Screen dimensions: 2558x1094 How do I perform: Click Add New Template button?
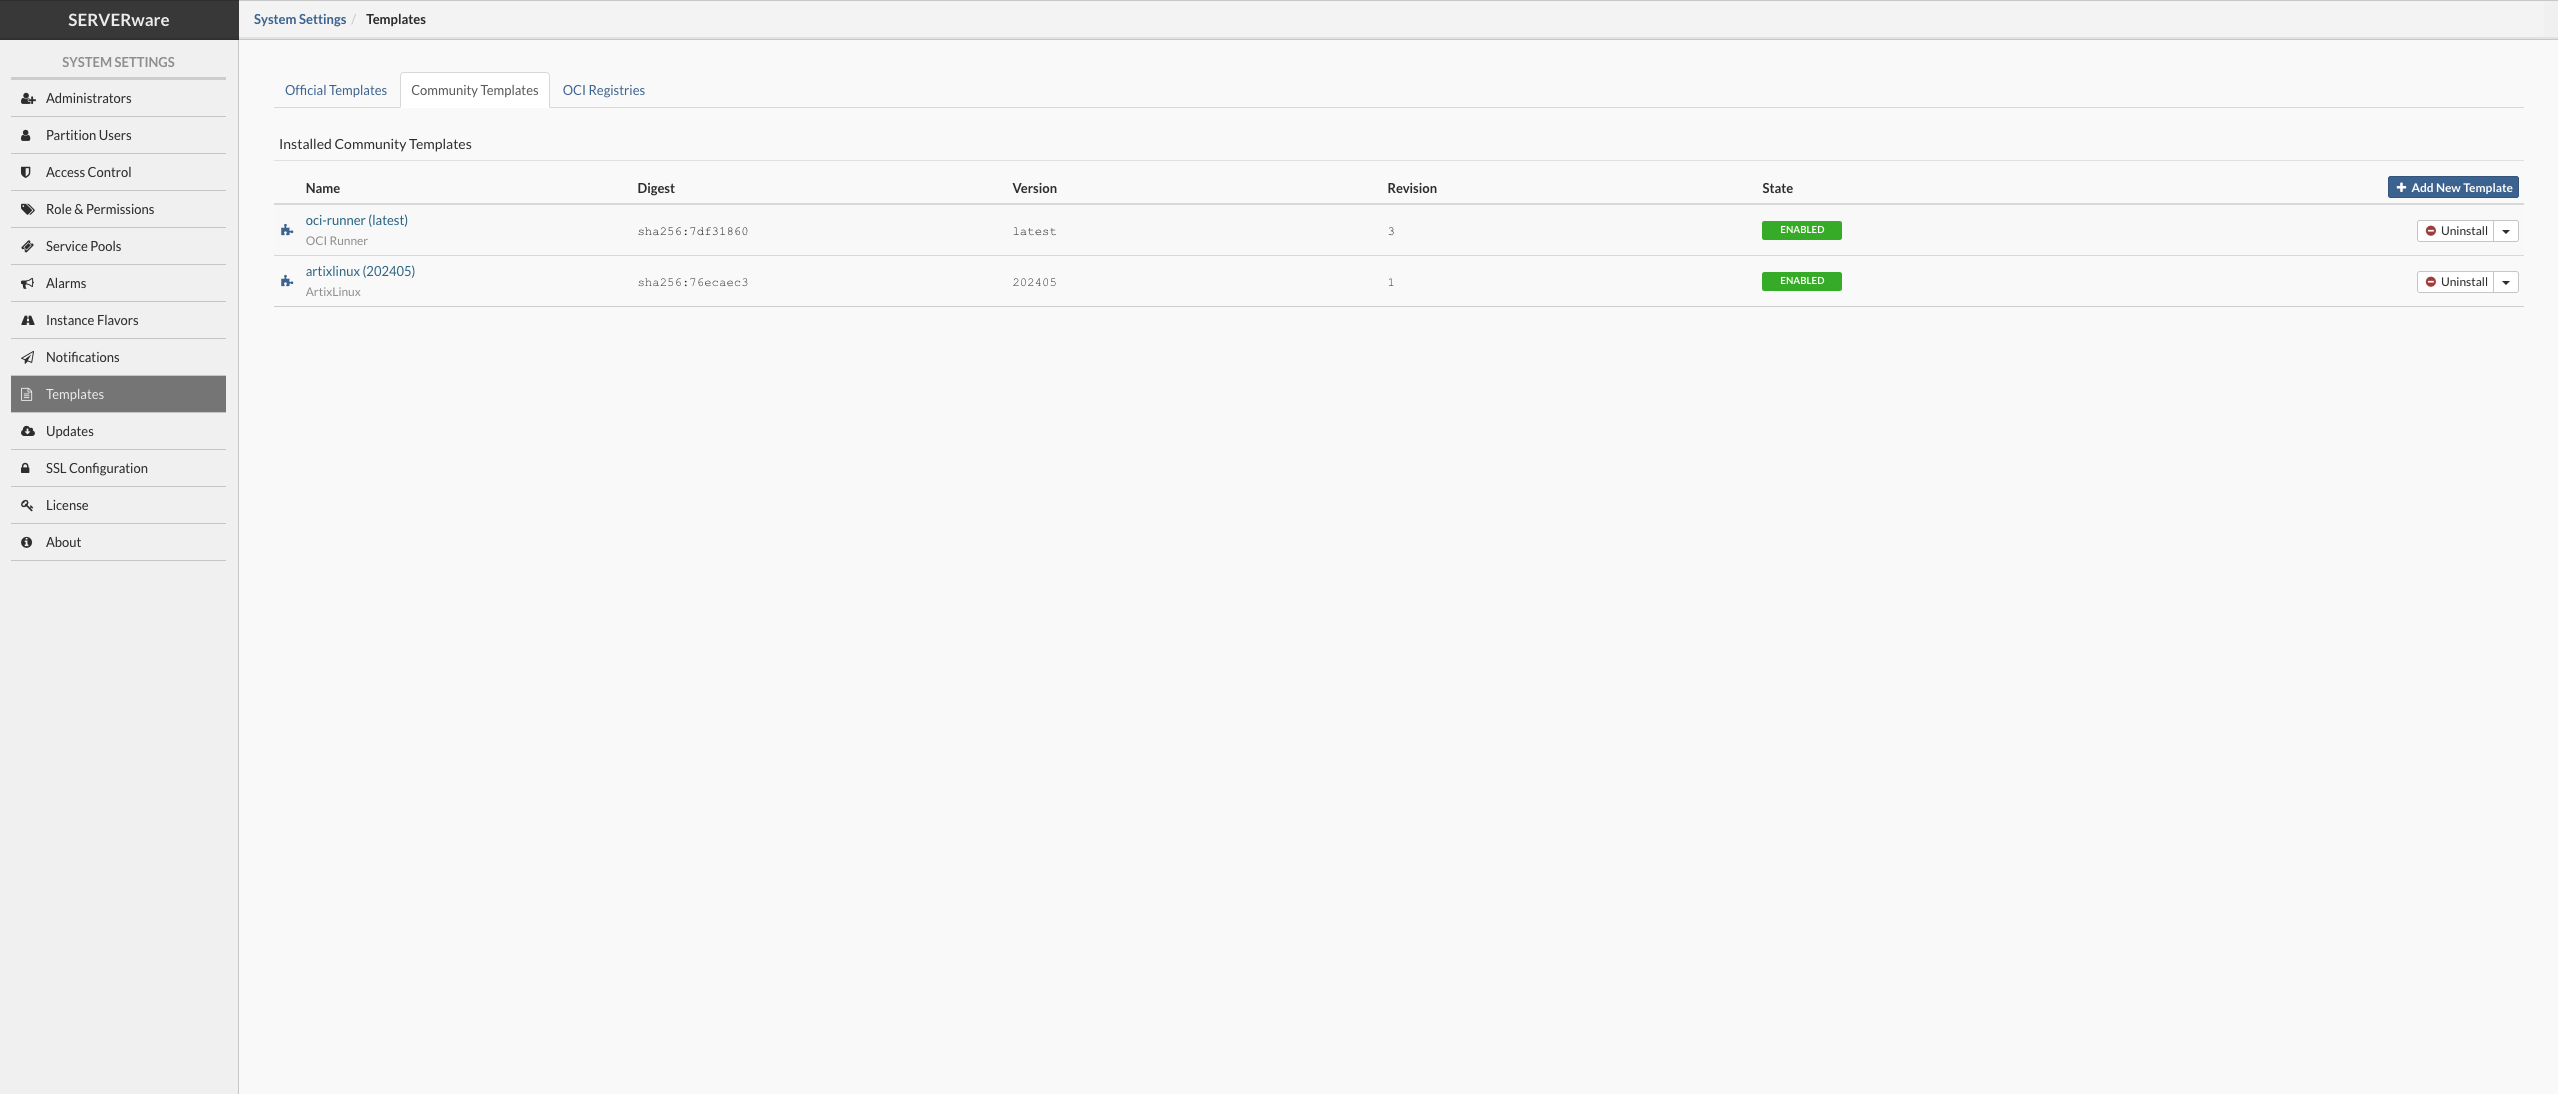coord(2453,187)
